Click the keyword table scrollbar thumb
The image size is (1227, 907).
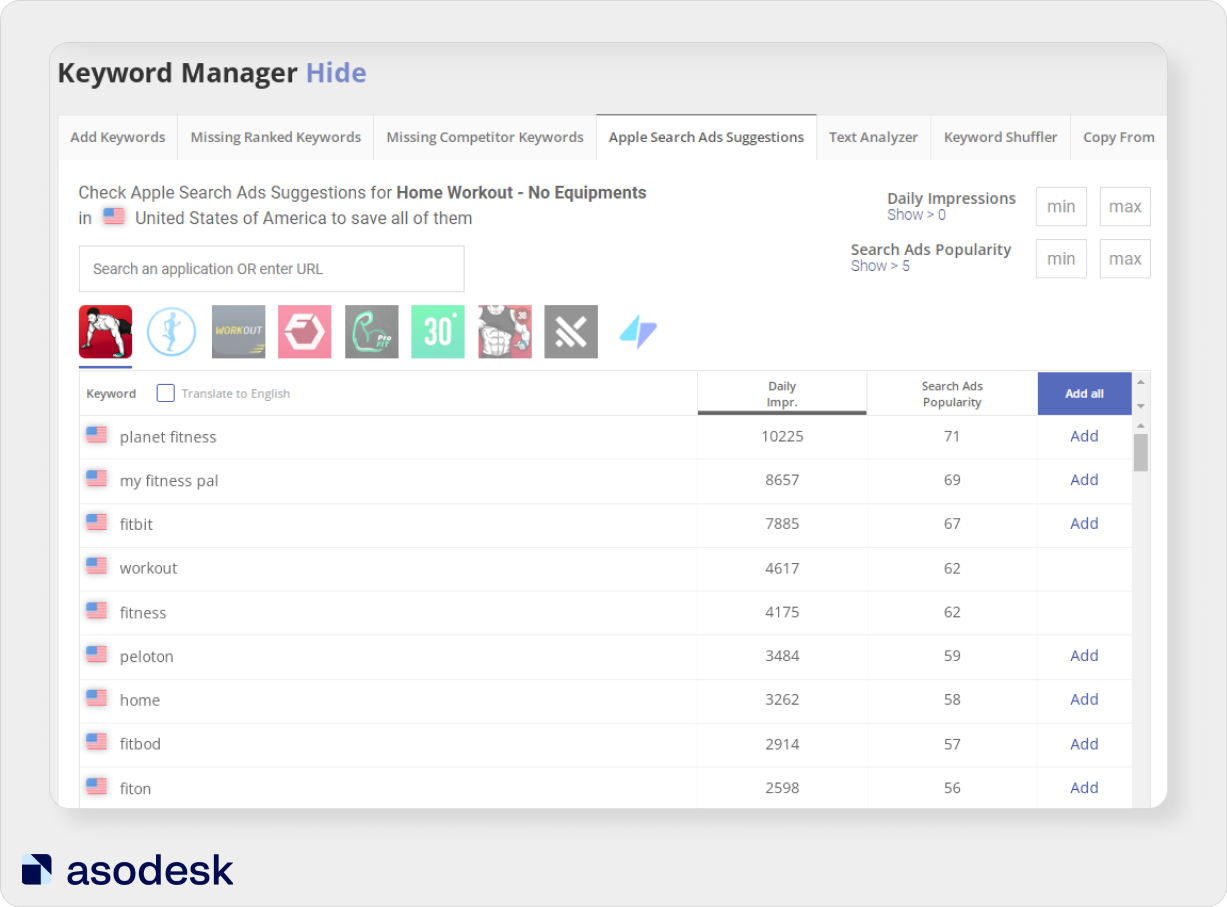click(1141, 452)
